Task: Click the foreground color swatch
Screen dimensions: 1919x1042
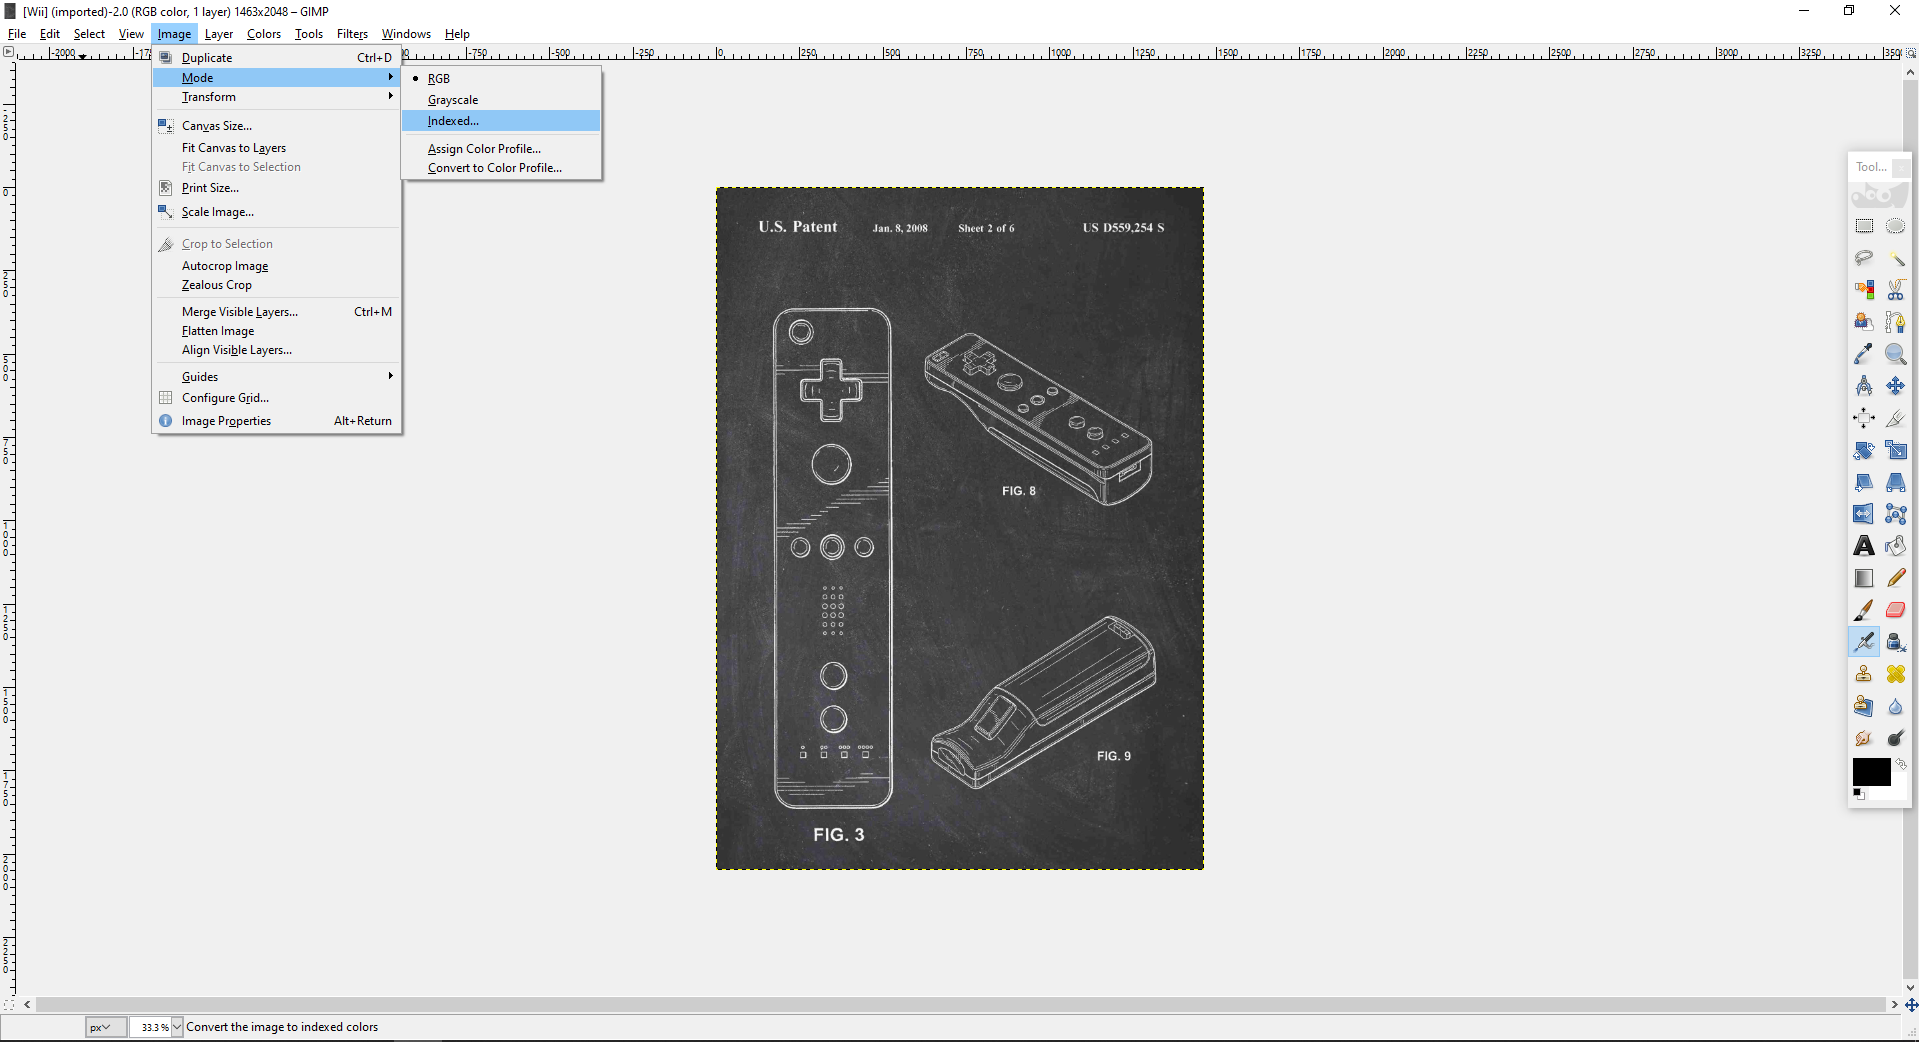Action: (1870, 772)
